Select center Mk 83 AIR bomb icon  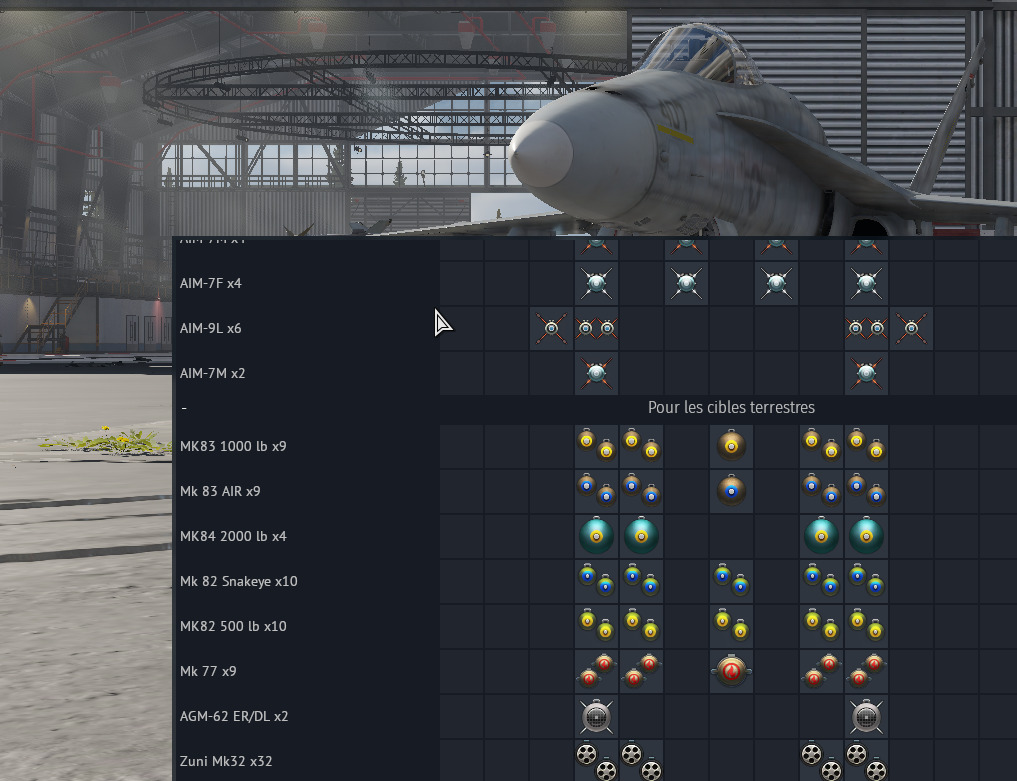click(x=731, y=491)
